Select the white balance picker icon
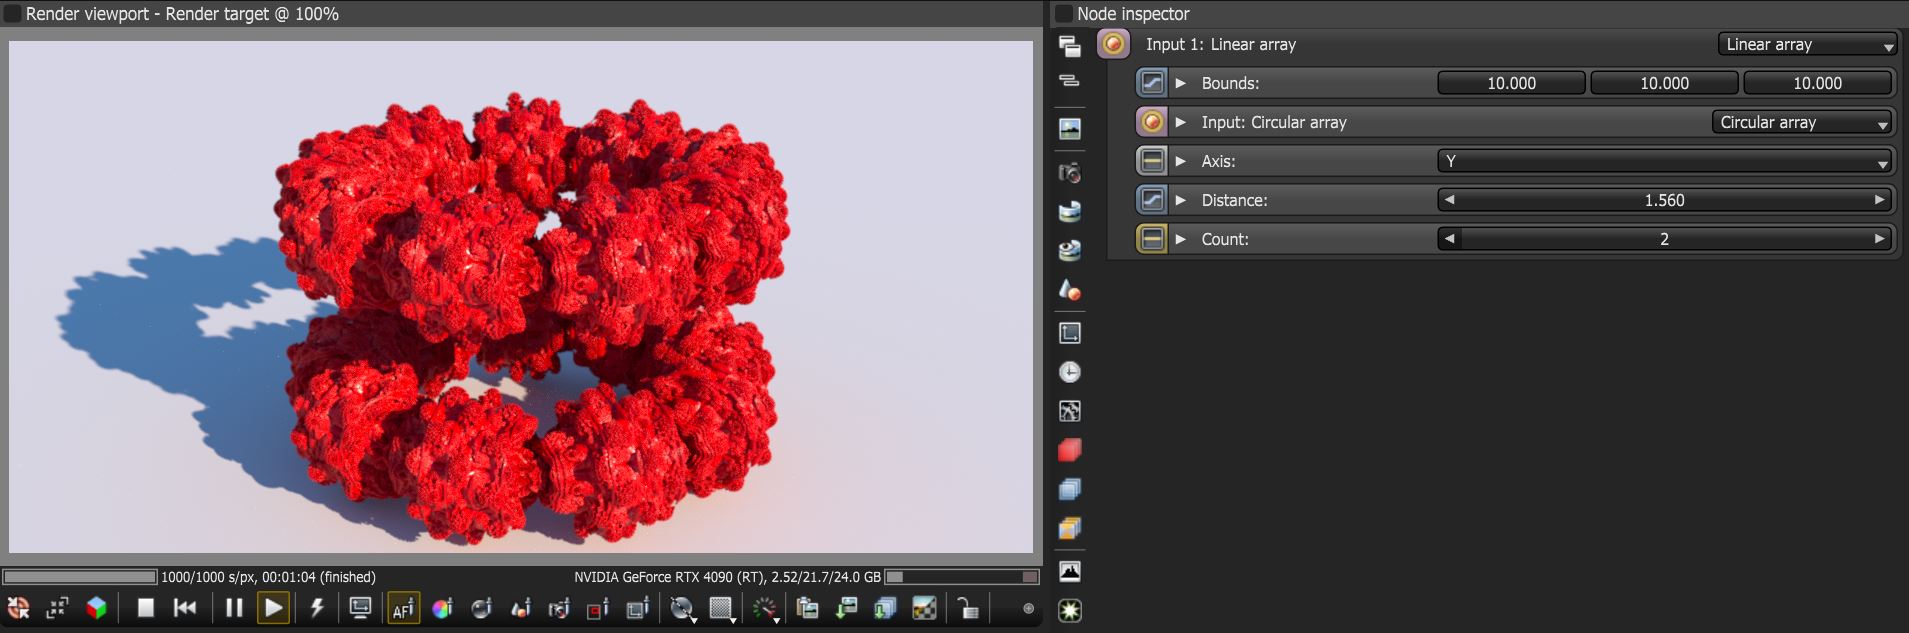Screen dimensions: 1909x633 (442, 608)
